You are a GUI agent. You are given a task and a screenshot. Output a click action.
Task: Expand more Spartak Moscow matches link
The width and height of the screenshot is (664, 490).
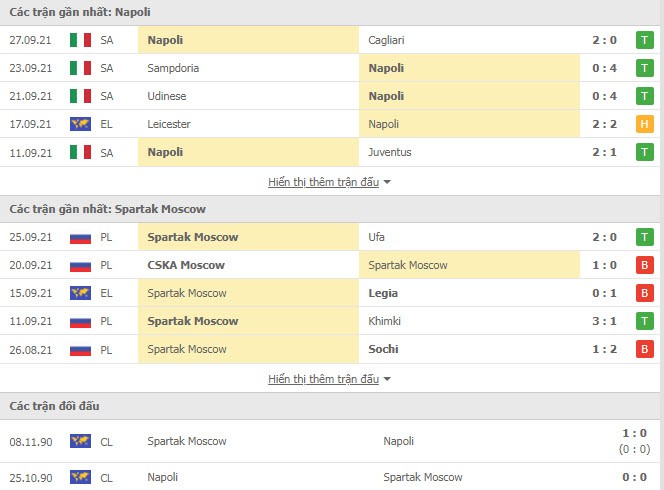click(x=323, y=379)
